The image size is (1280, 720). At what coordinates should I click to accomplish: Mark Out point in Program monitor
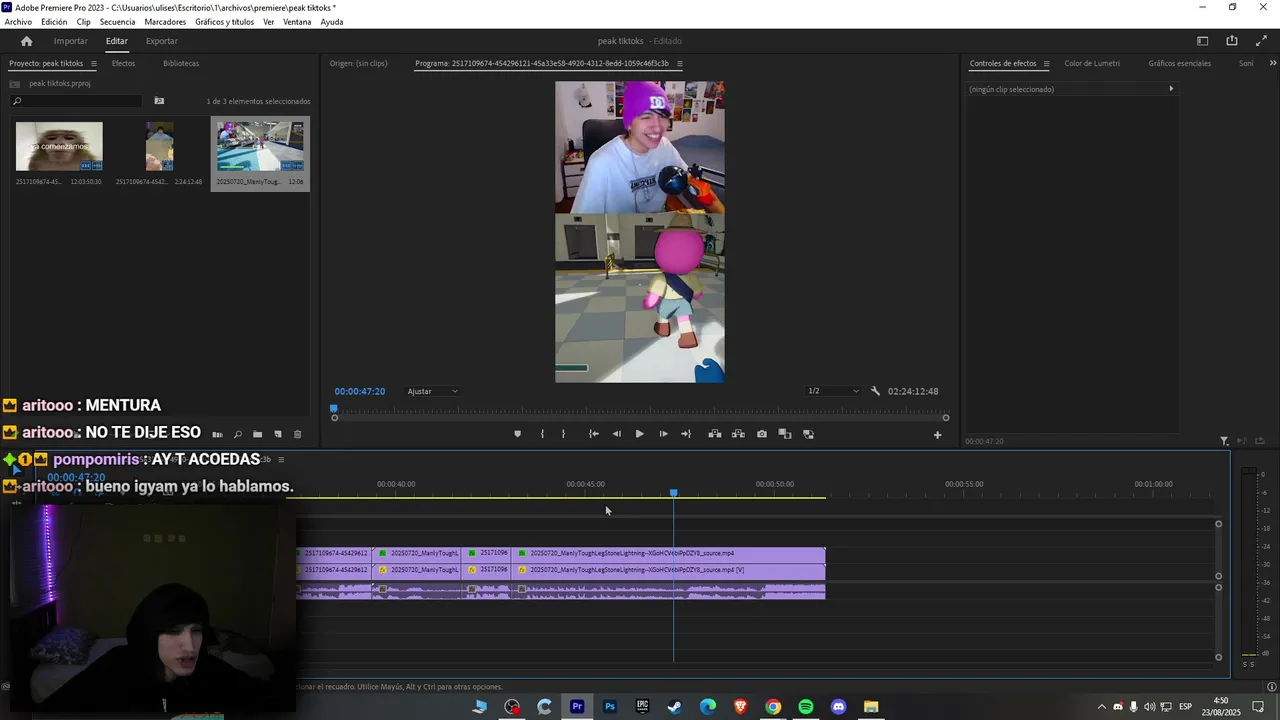563,434
